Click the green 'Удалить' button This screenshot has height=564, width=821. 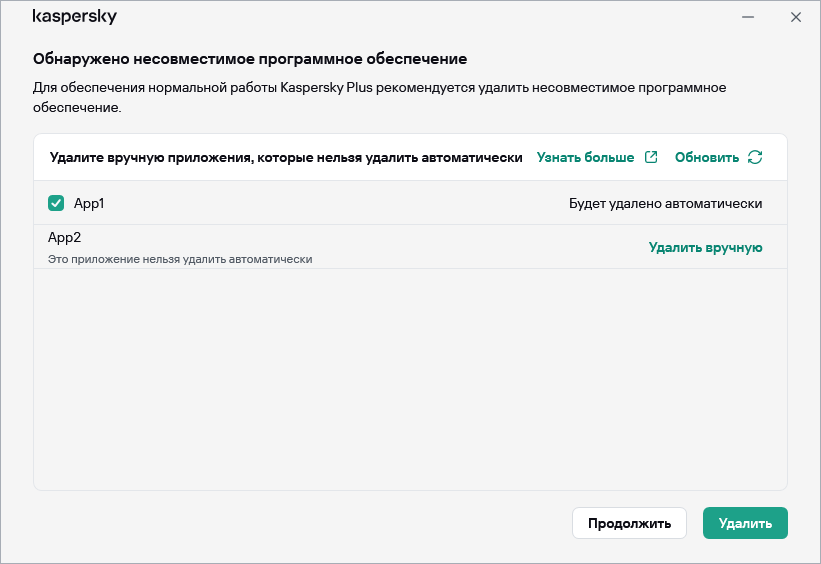point(745,523)
